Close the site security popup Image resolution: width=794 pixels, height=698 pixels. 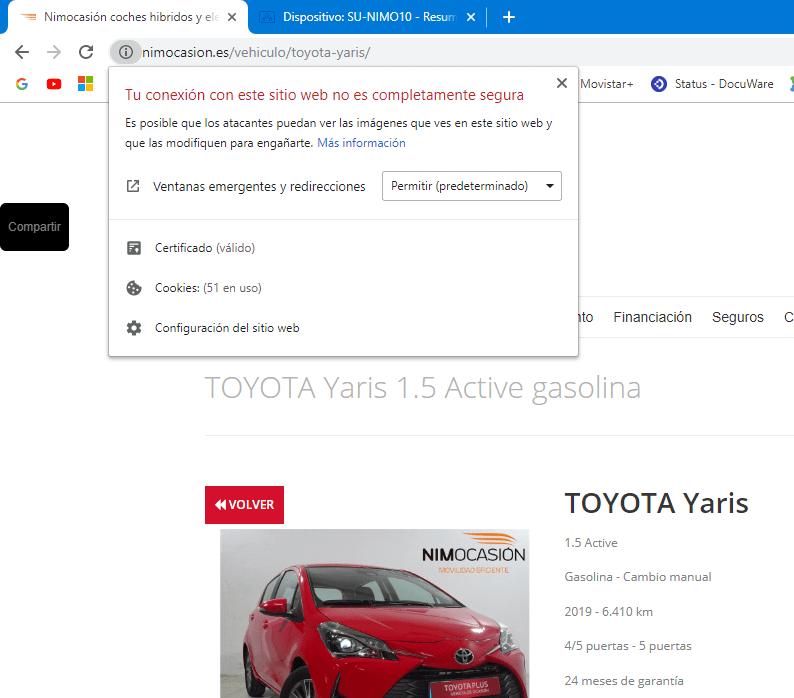pyautogui.click(x=562, y=83)
